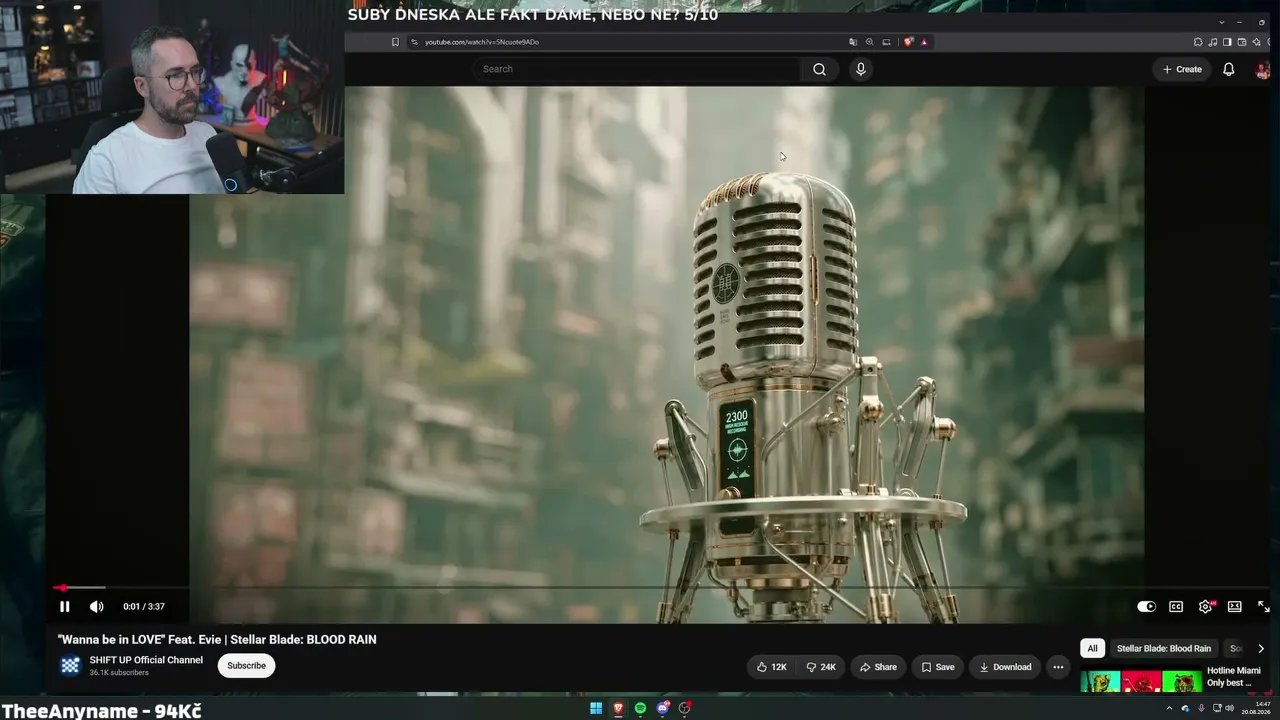1280x720 pixels.
Task: Click the magnifier search button
Action: pyautogui.click(x=819, y=69)
